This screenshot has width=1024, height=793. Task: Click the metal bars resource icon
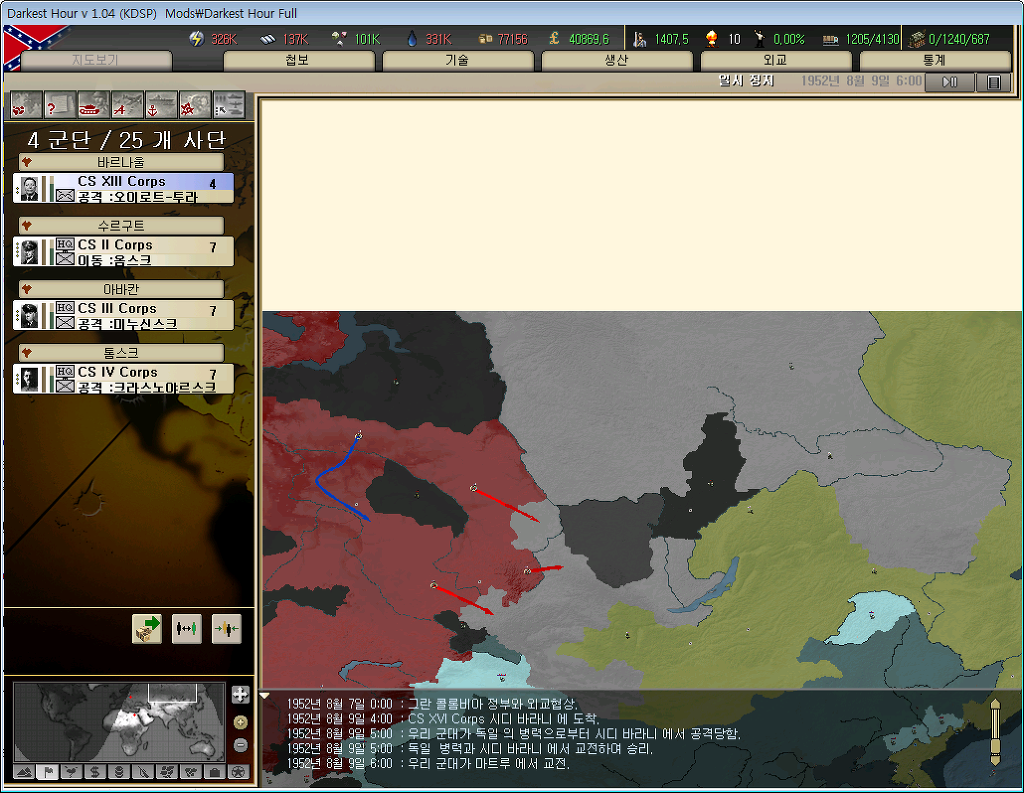click(x=268, y=39)
